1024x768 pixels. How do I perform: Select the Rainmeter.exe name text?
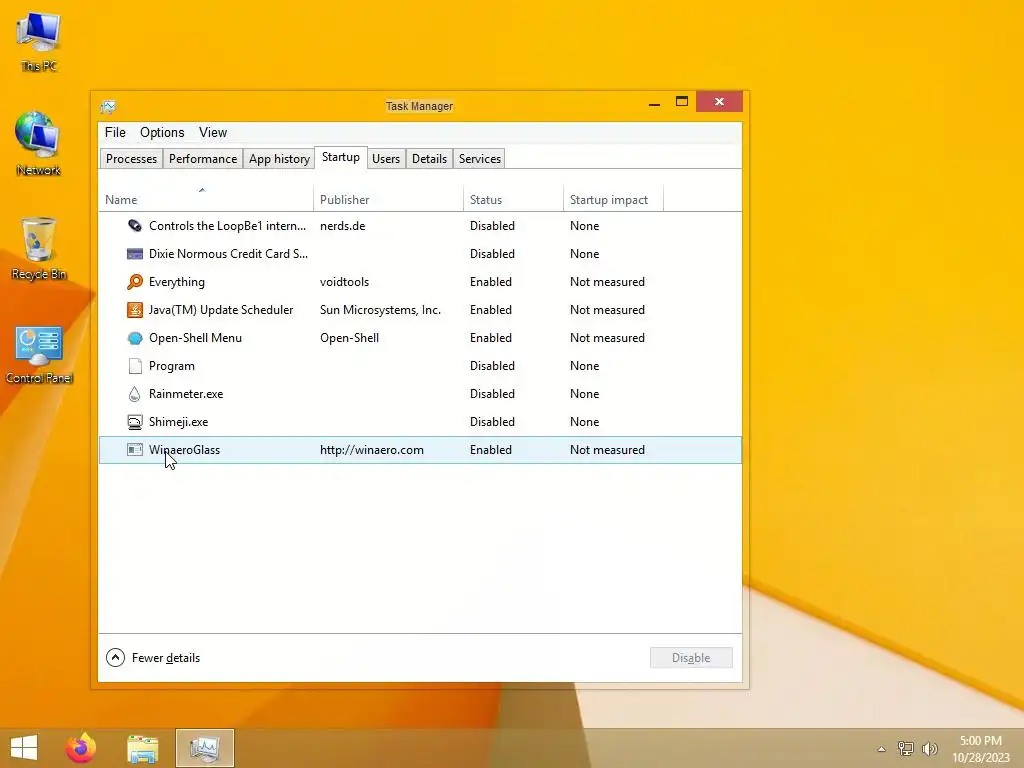point(185,394)
